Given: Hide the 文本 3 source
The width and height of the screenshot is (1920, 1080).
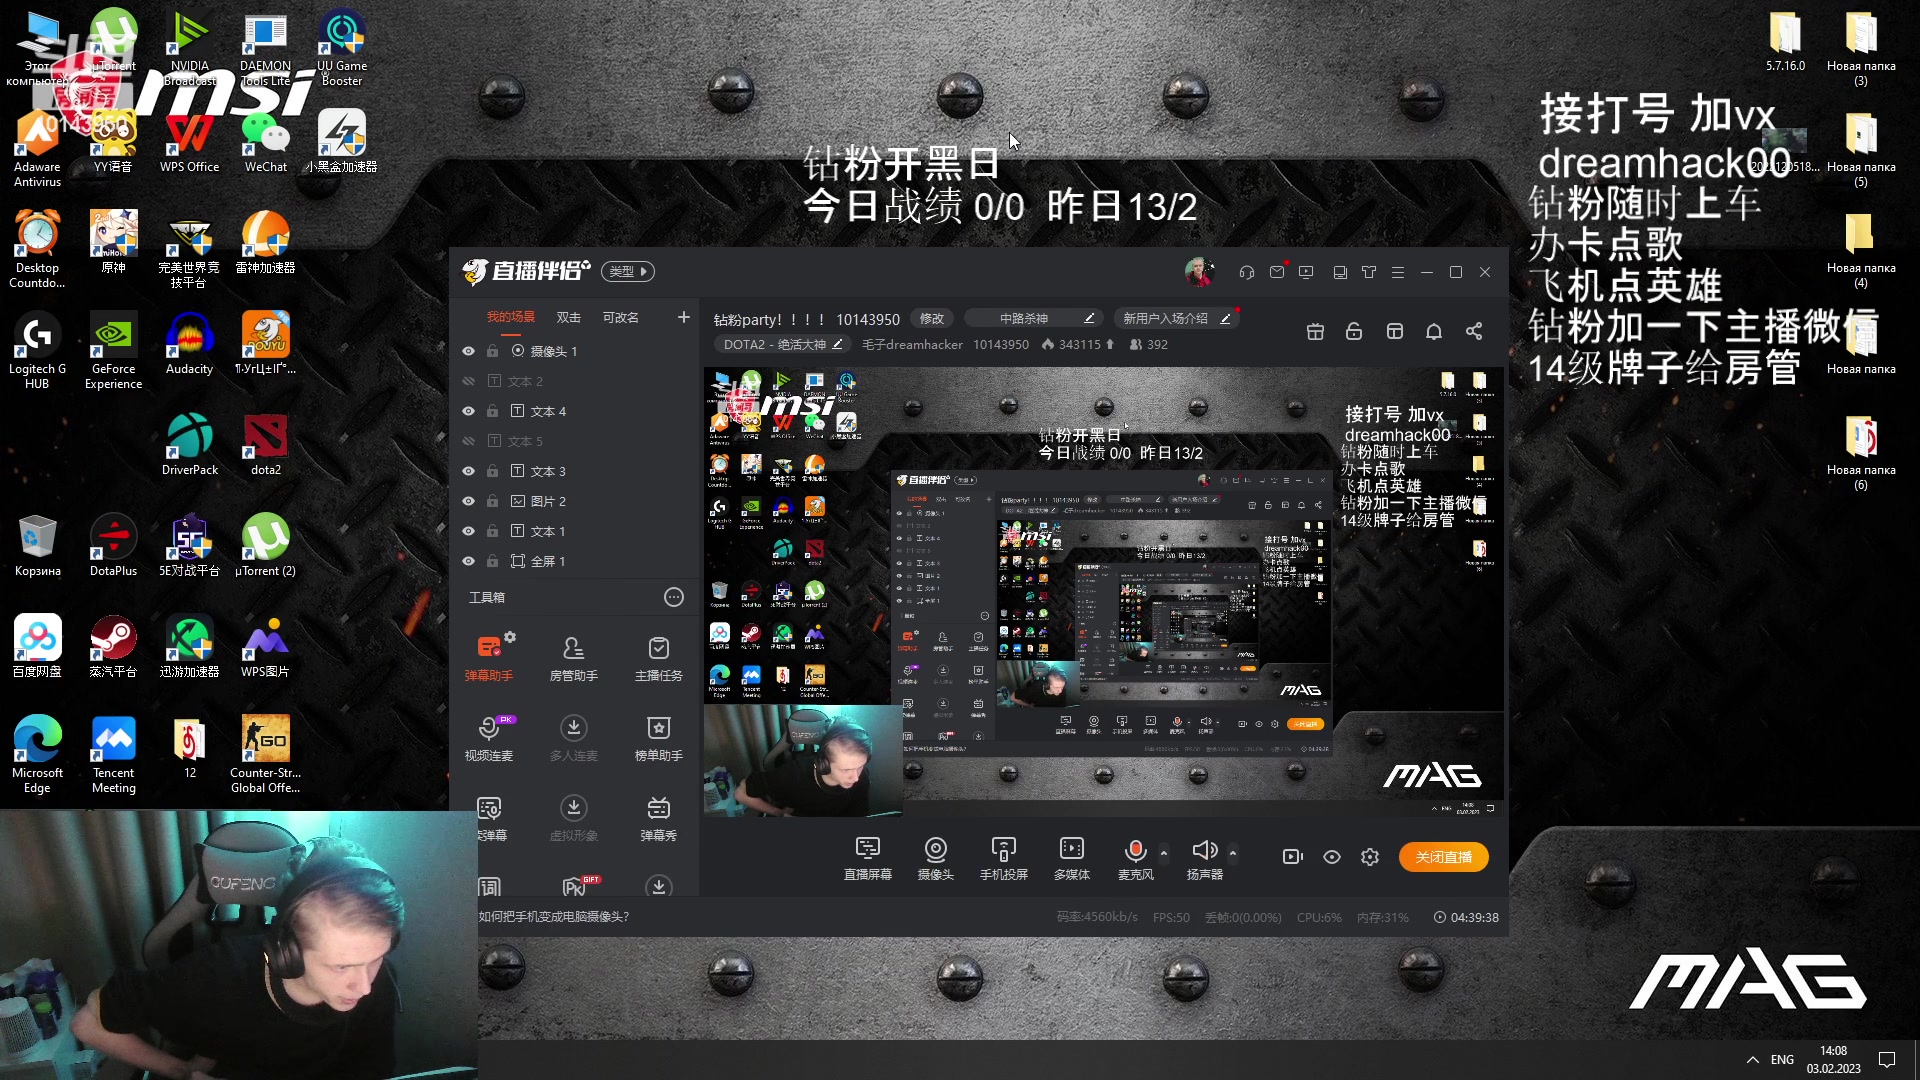Looking at the screenshot, I should (x=468, y=471).
